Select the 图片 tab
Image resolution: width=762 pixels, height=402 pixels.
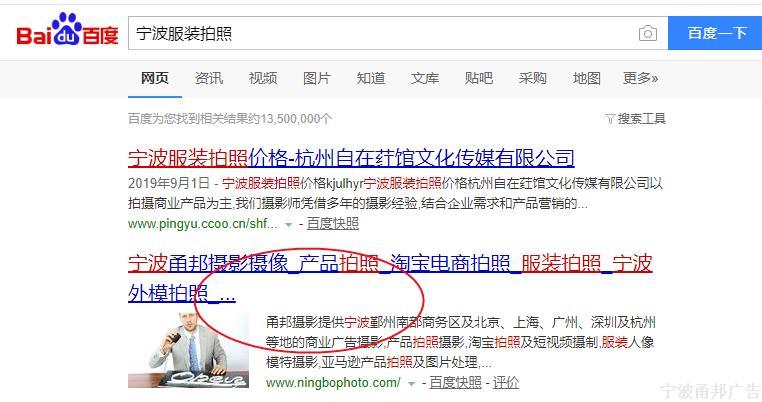click(x=317, y=78)
